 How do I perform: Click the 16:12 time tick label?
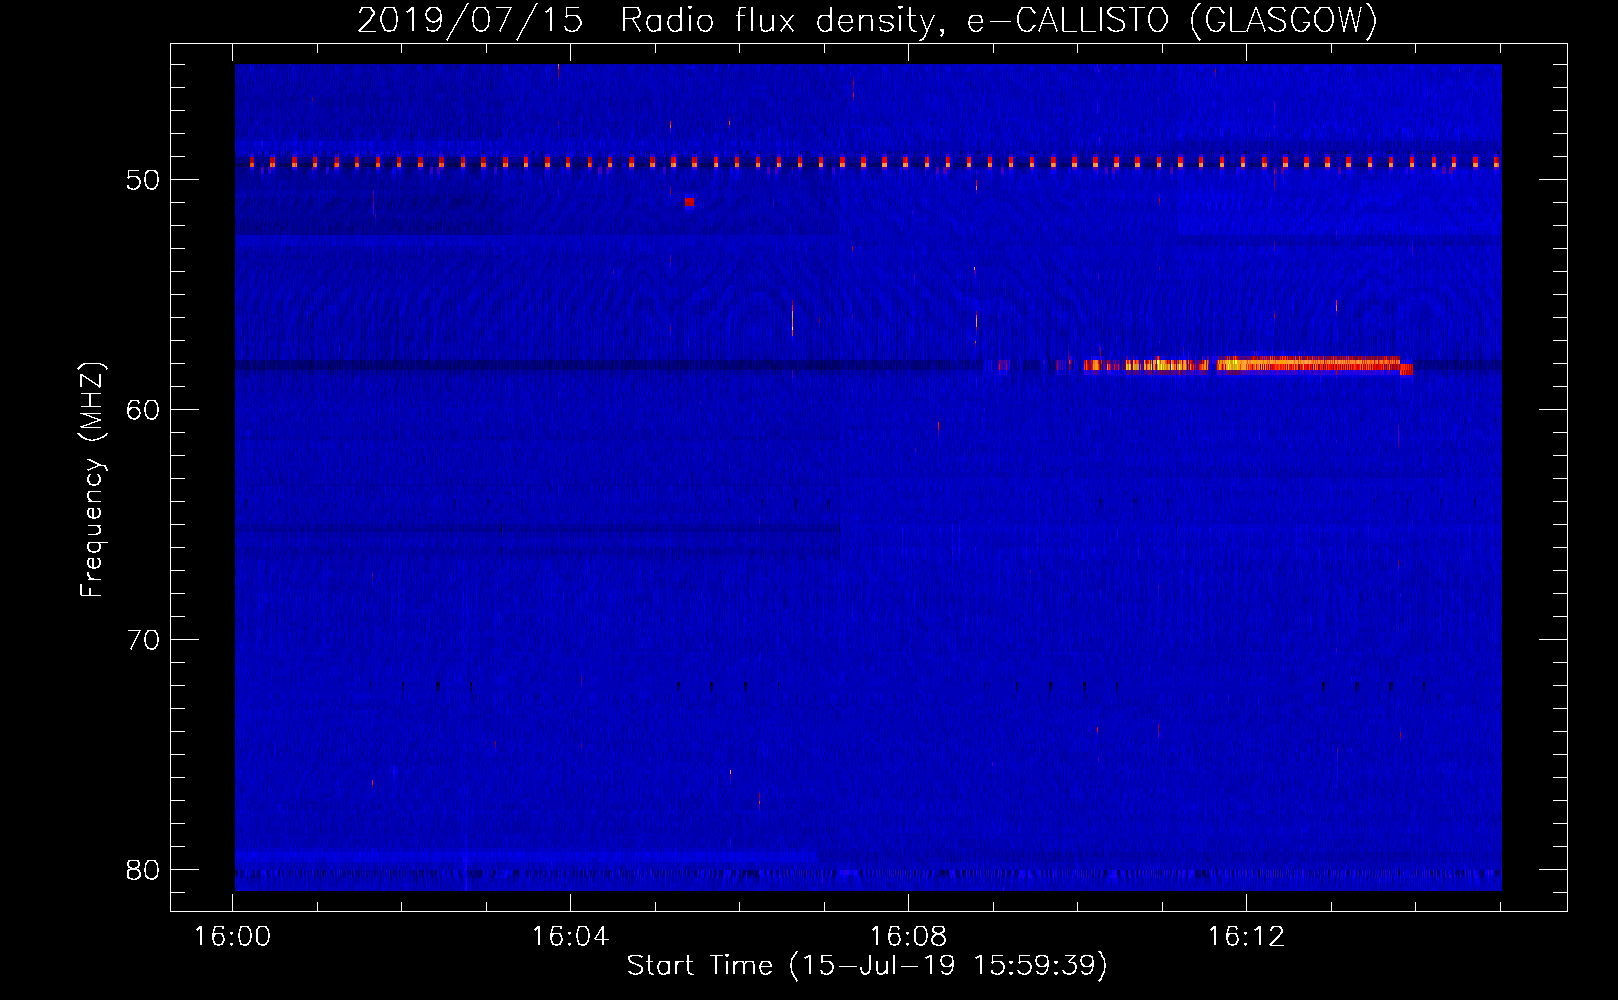coord(1246,937)
